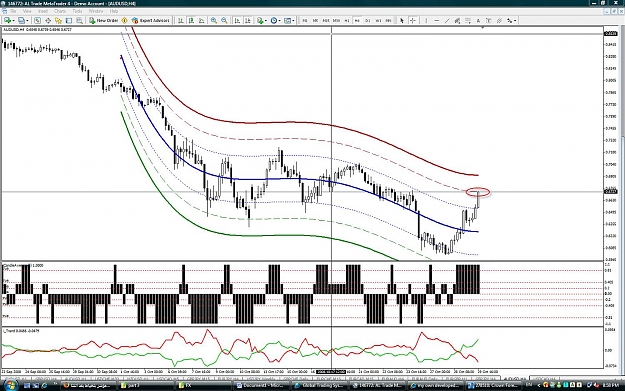Click the Expert Advisors button
625x391 pixels.
(x=150, y=20)
